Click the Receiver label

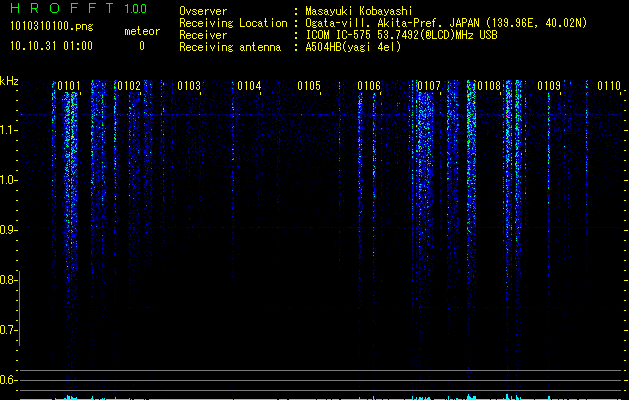click(203, 35)
